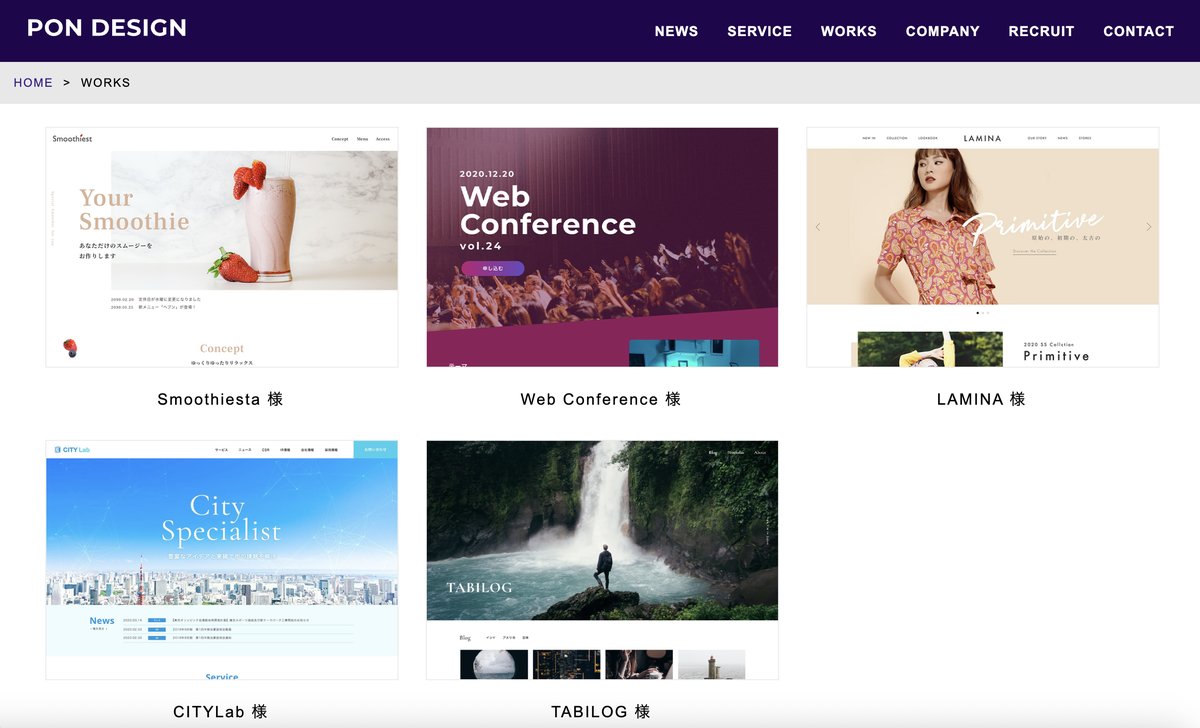Go to the SERVICE page
Image resolution: width=1200 pixels, height=728 pixels.
pyautogui.click(x=759, y=31)
